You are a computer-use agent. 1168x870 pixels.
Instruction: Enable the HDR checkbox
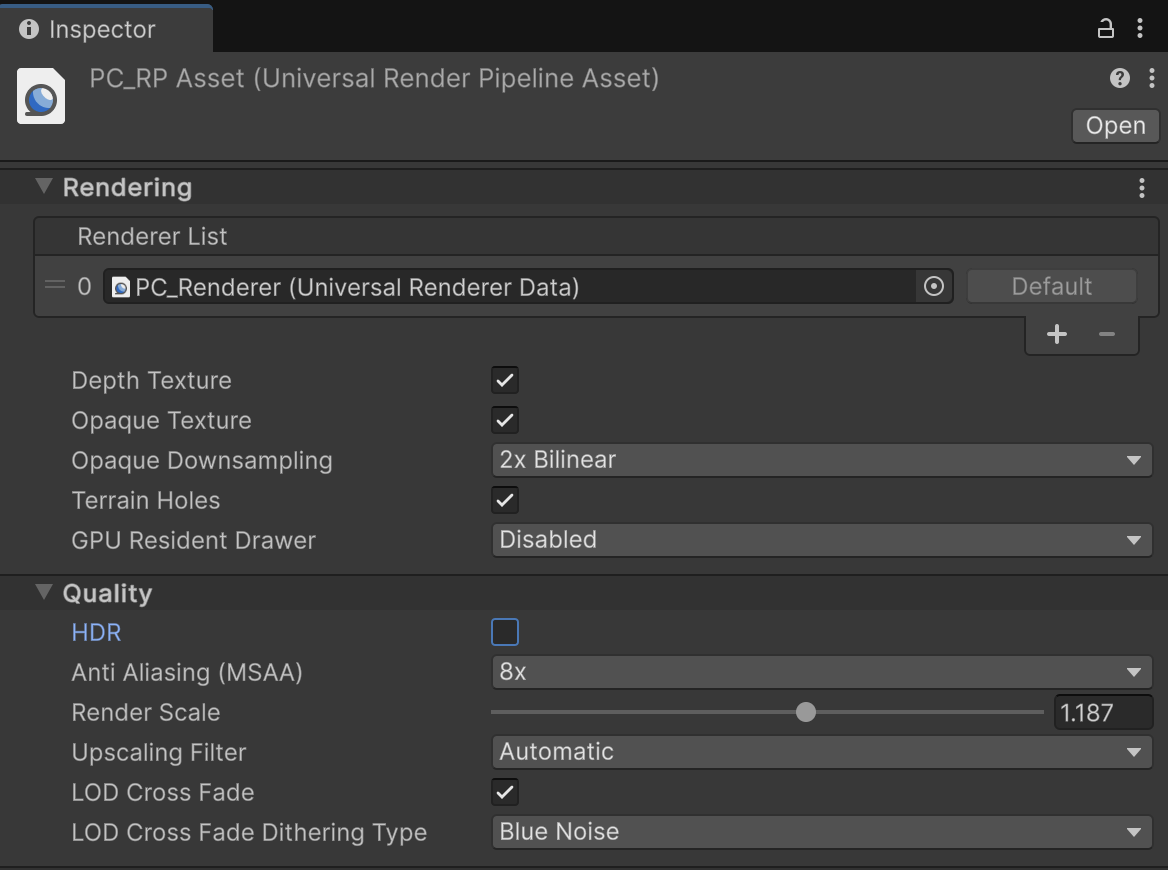504,632
